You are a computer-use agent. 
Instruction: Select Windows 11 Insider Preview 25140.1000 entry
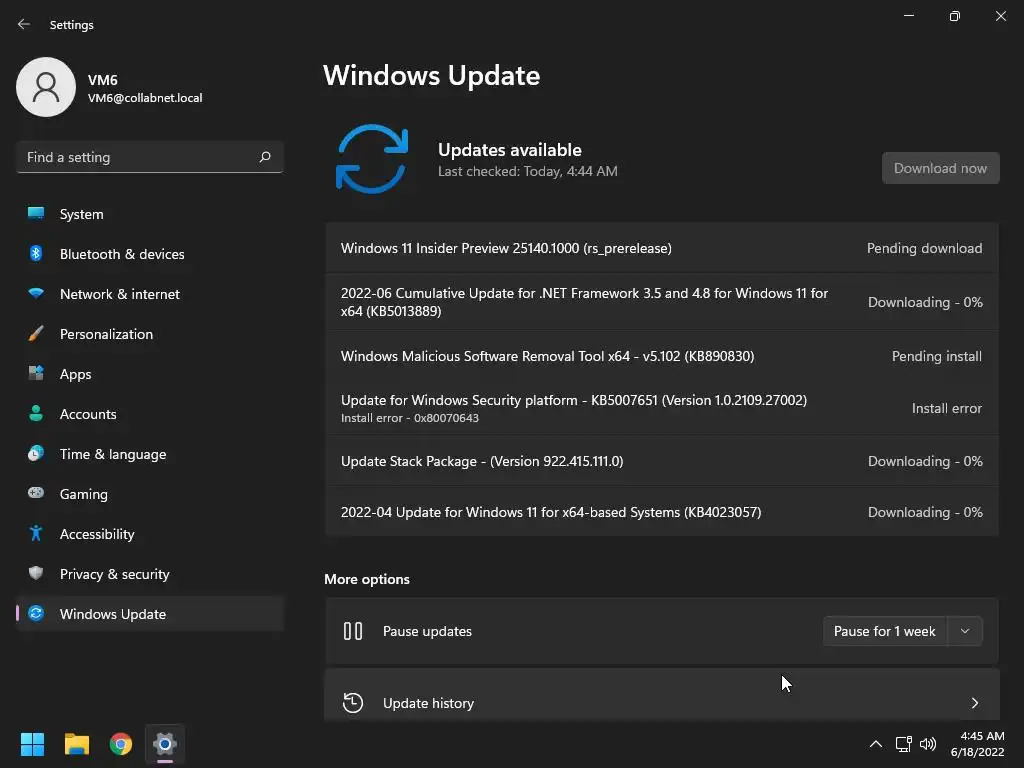[662, 248]
